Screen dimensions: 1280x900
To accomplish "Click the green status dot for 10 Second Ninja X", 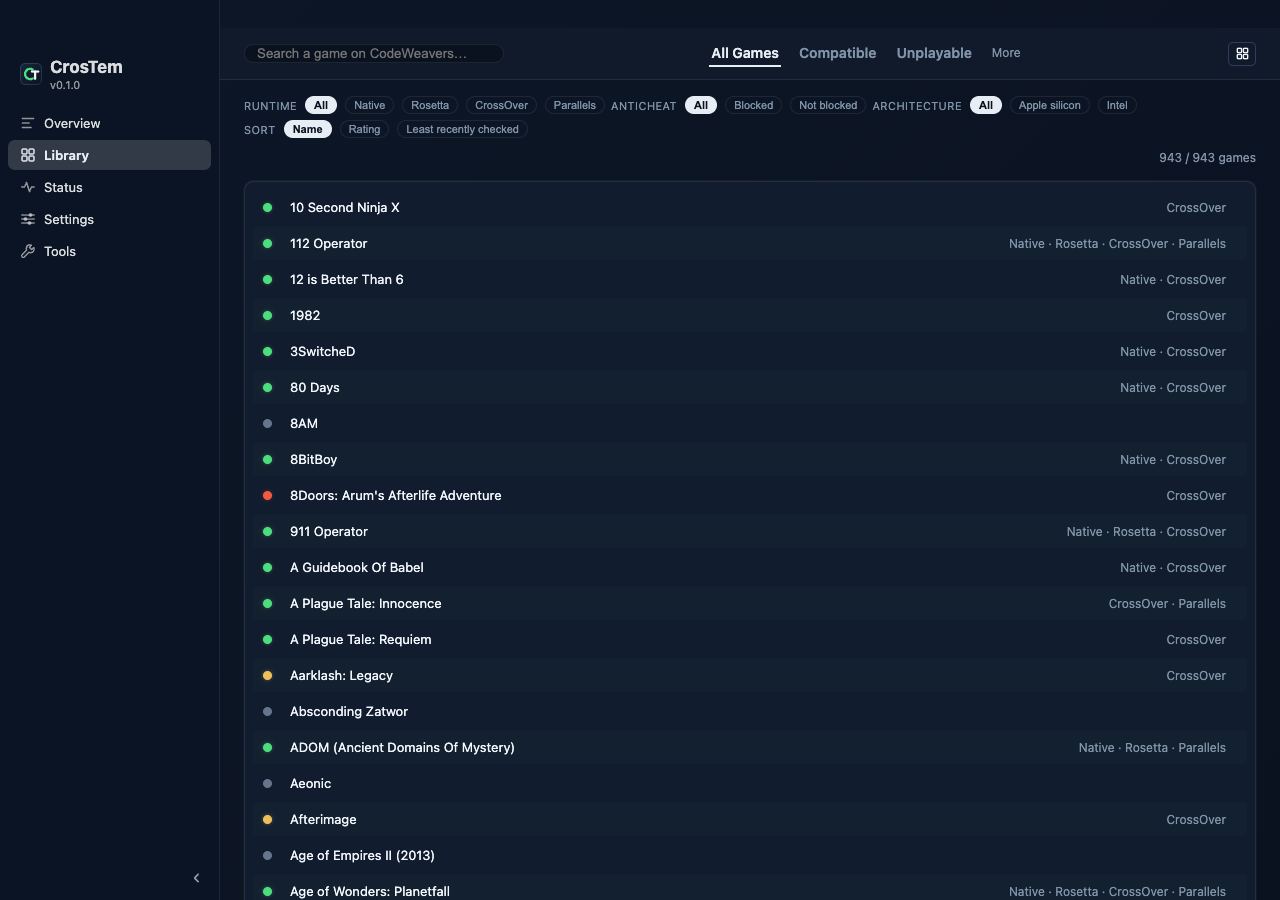I will (267, 208).
